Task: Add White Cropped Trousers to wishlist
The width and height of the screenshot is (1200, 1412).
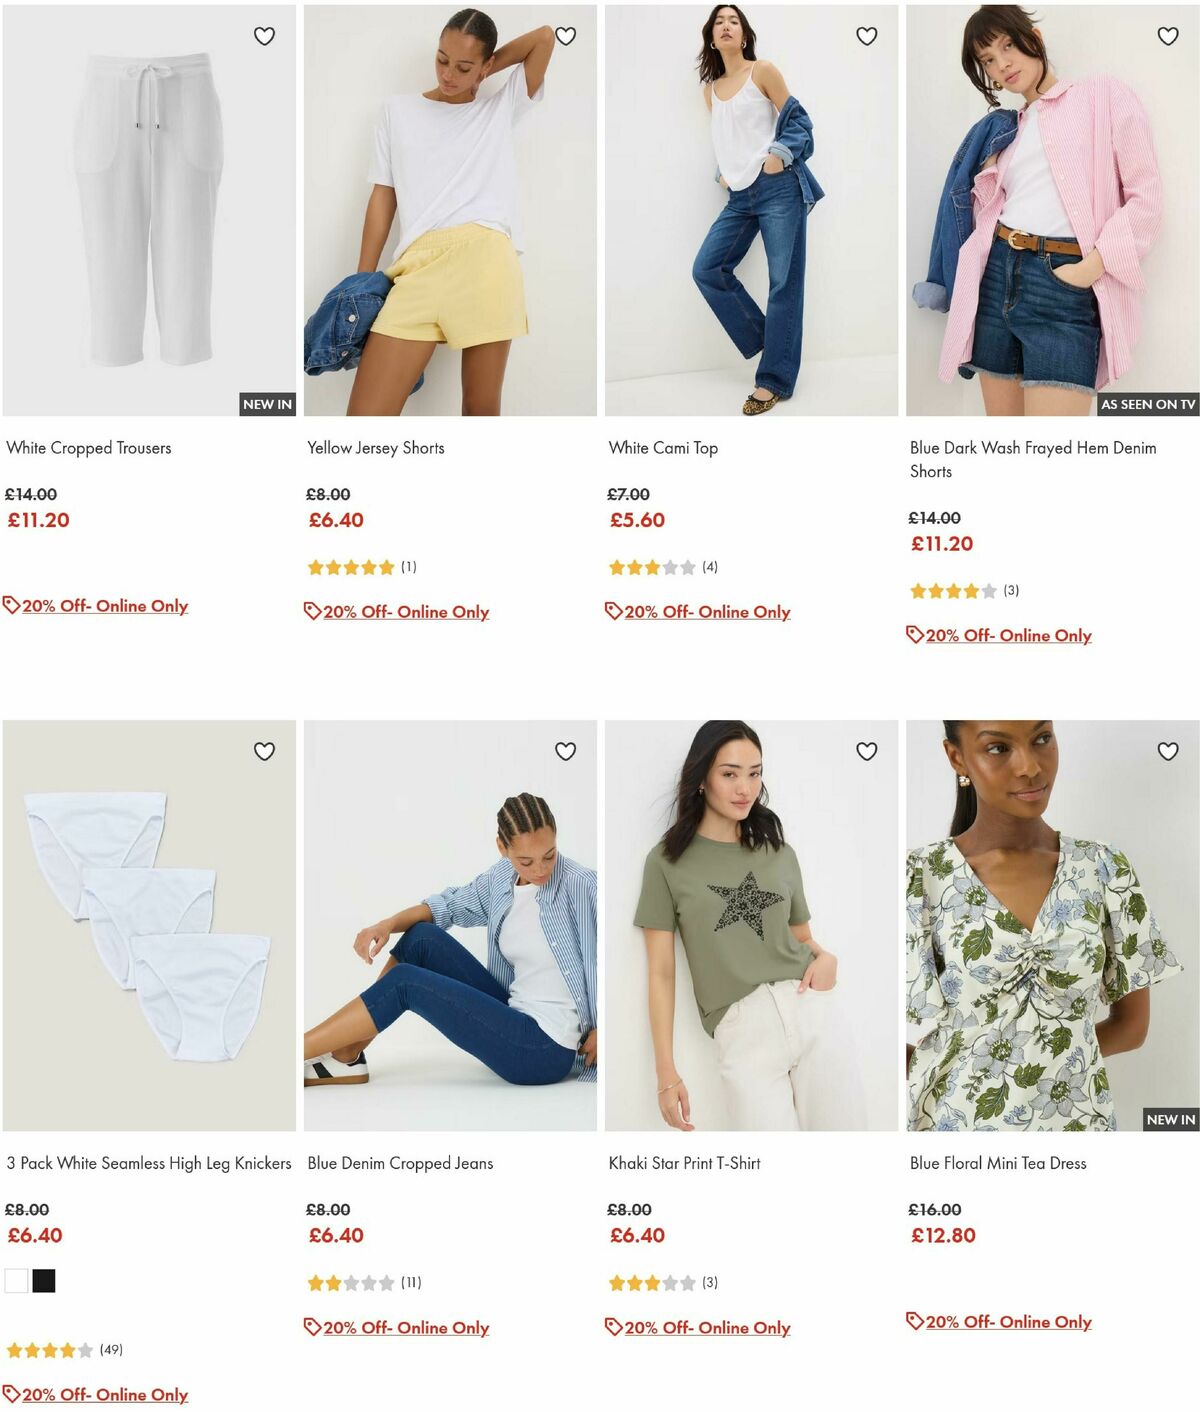Action: click(x=264, y=37)
